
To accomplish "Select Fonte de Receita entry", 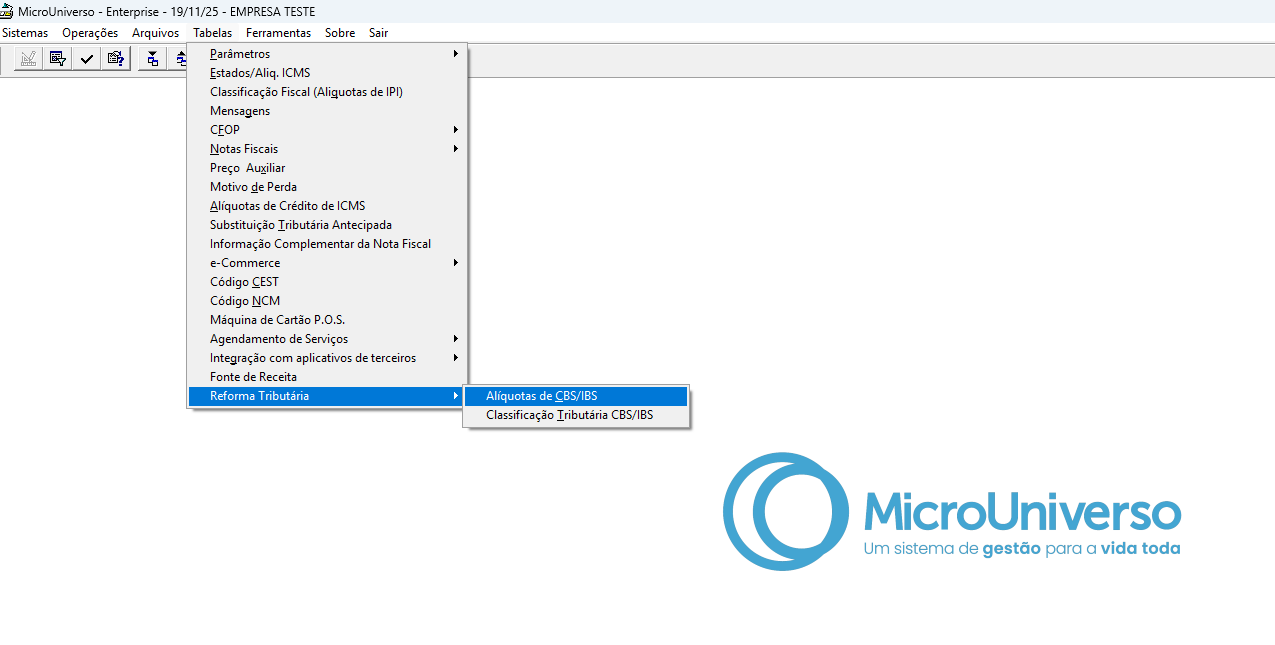I will 253,377.
